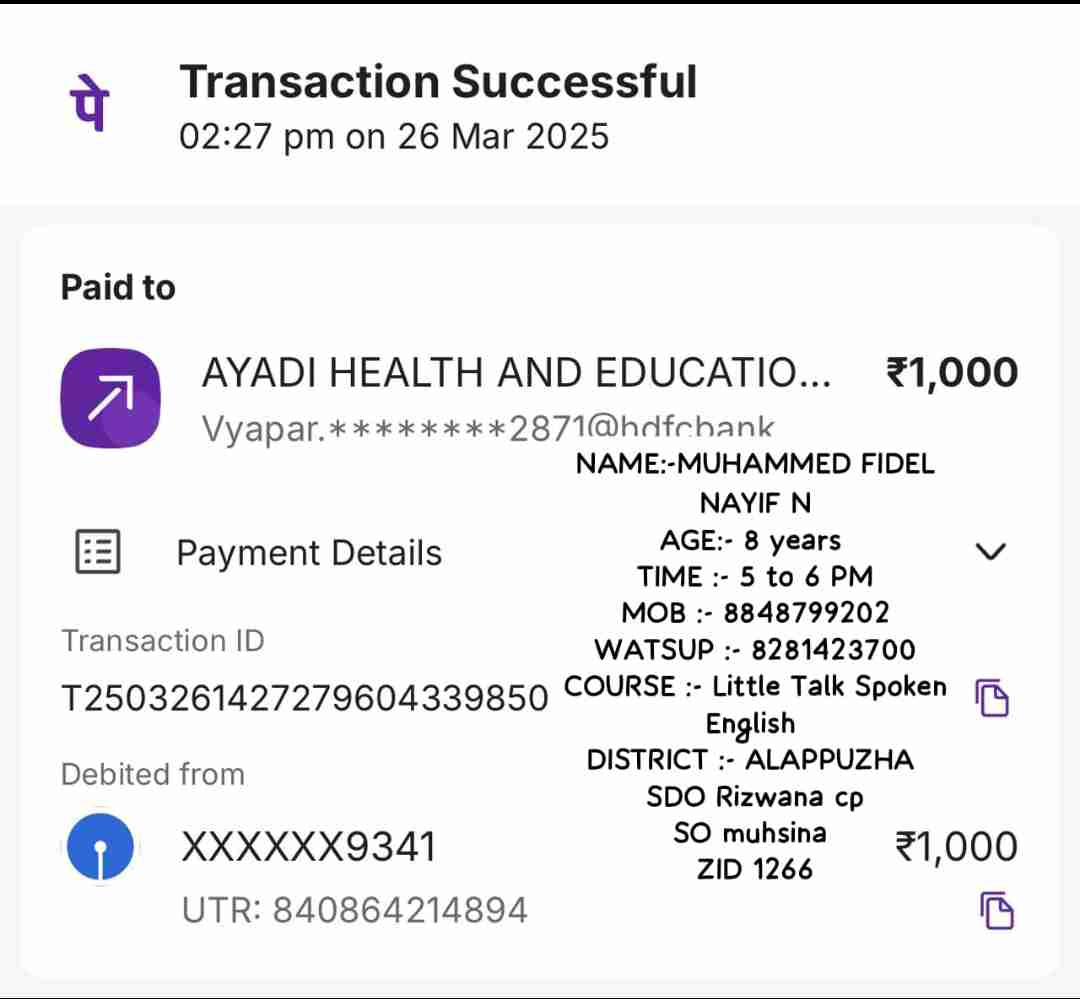Click the purple arrow merchant icon
The image size is (1080, 999).
[110, 398]
